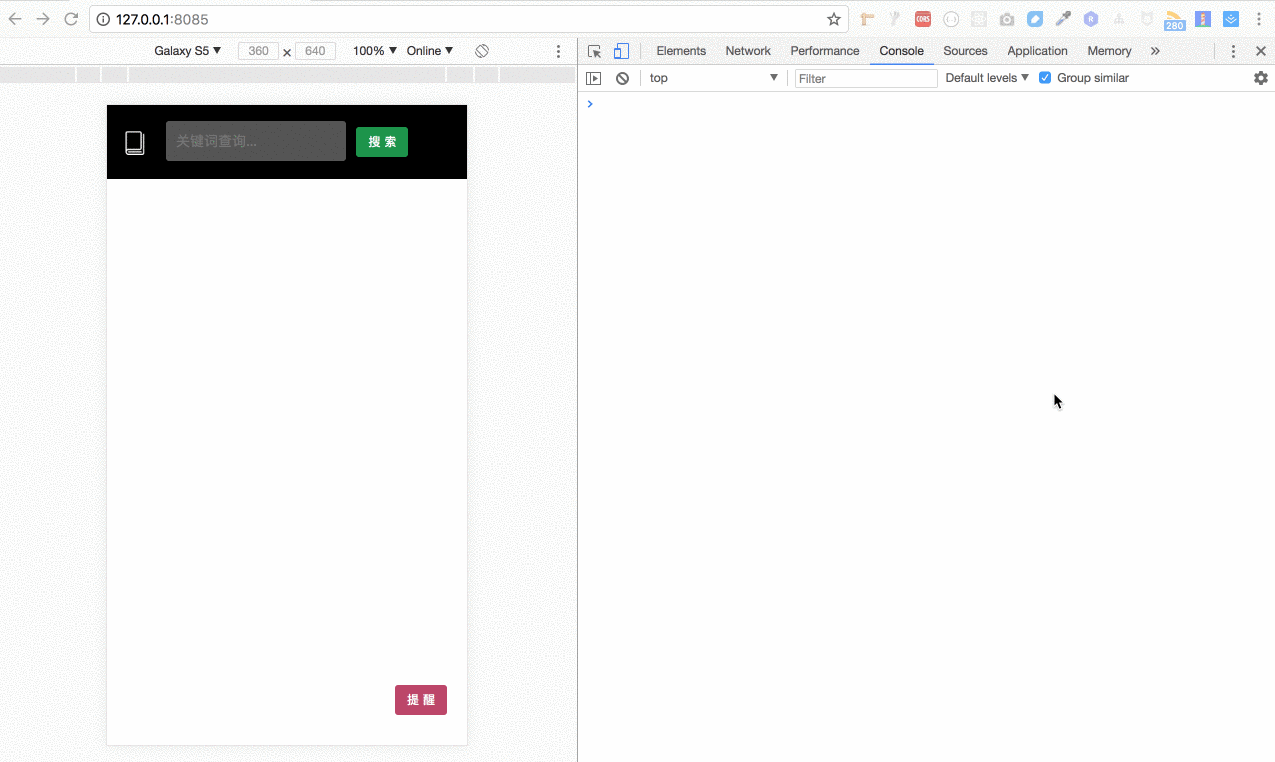Open the Default levels dropdown

986,78
